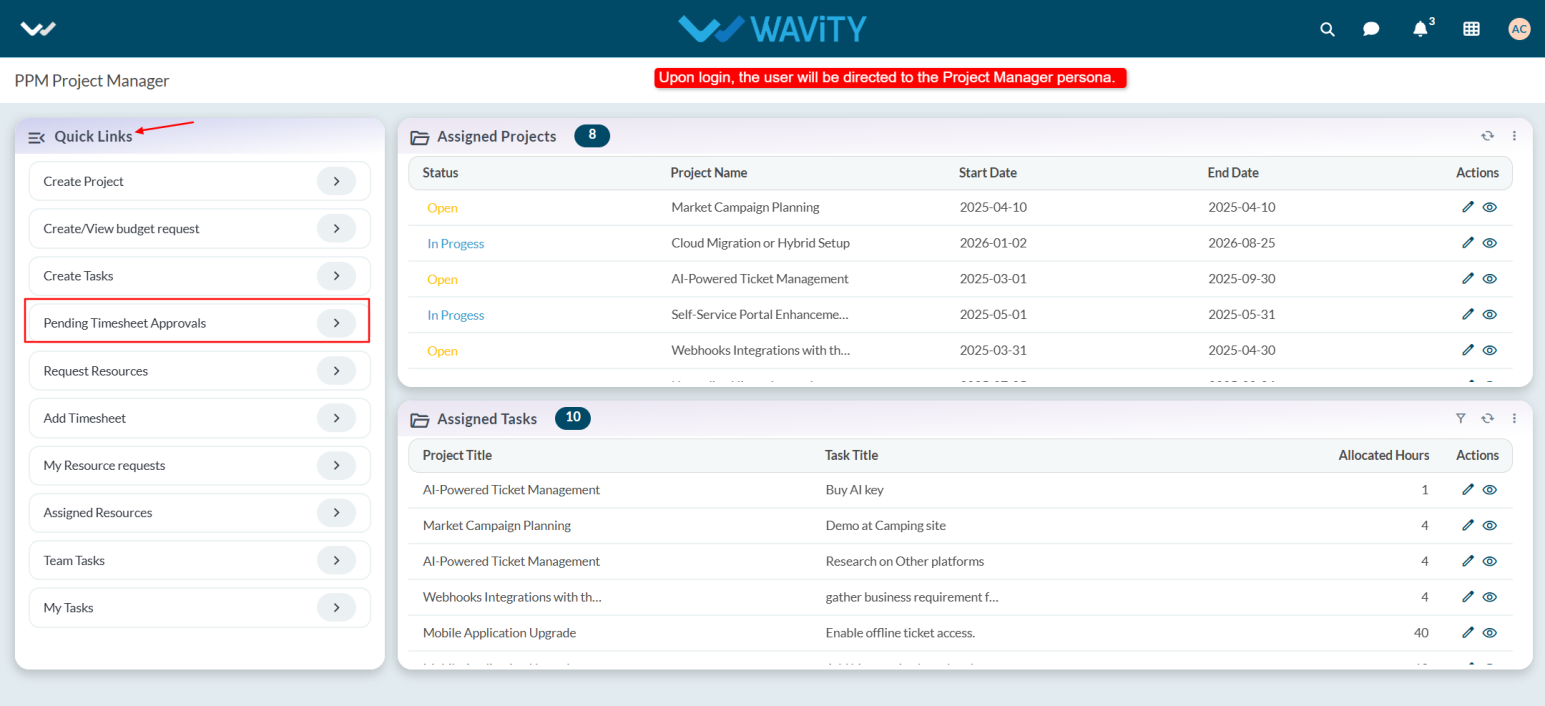The image size is (1545, 706).
Task: Select My Tasks quick link
Action: [200, 608]
